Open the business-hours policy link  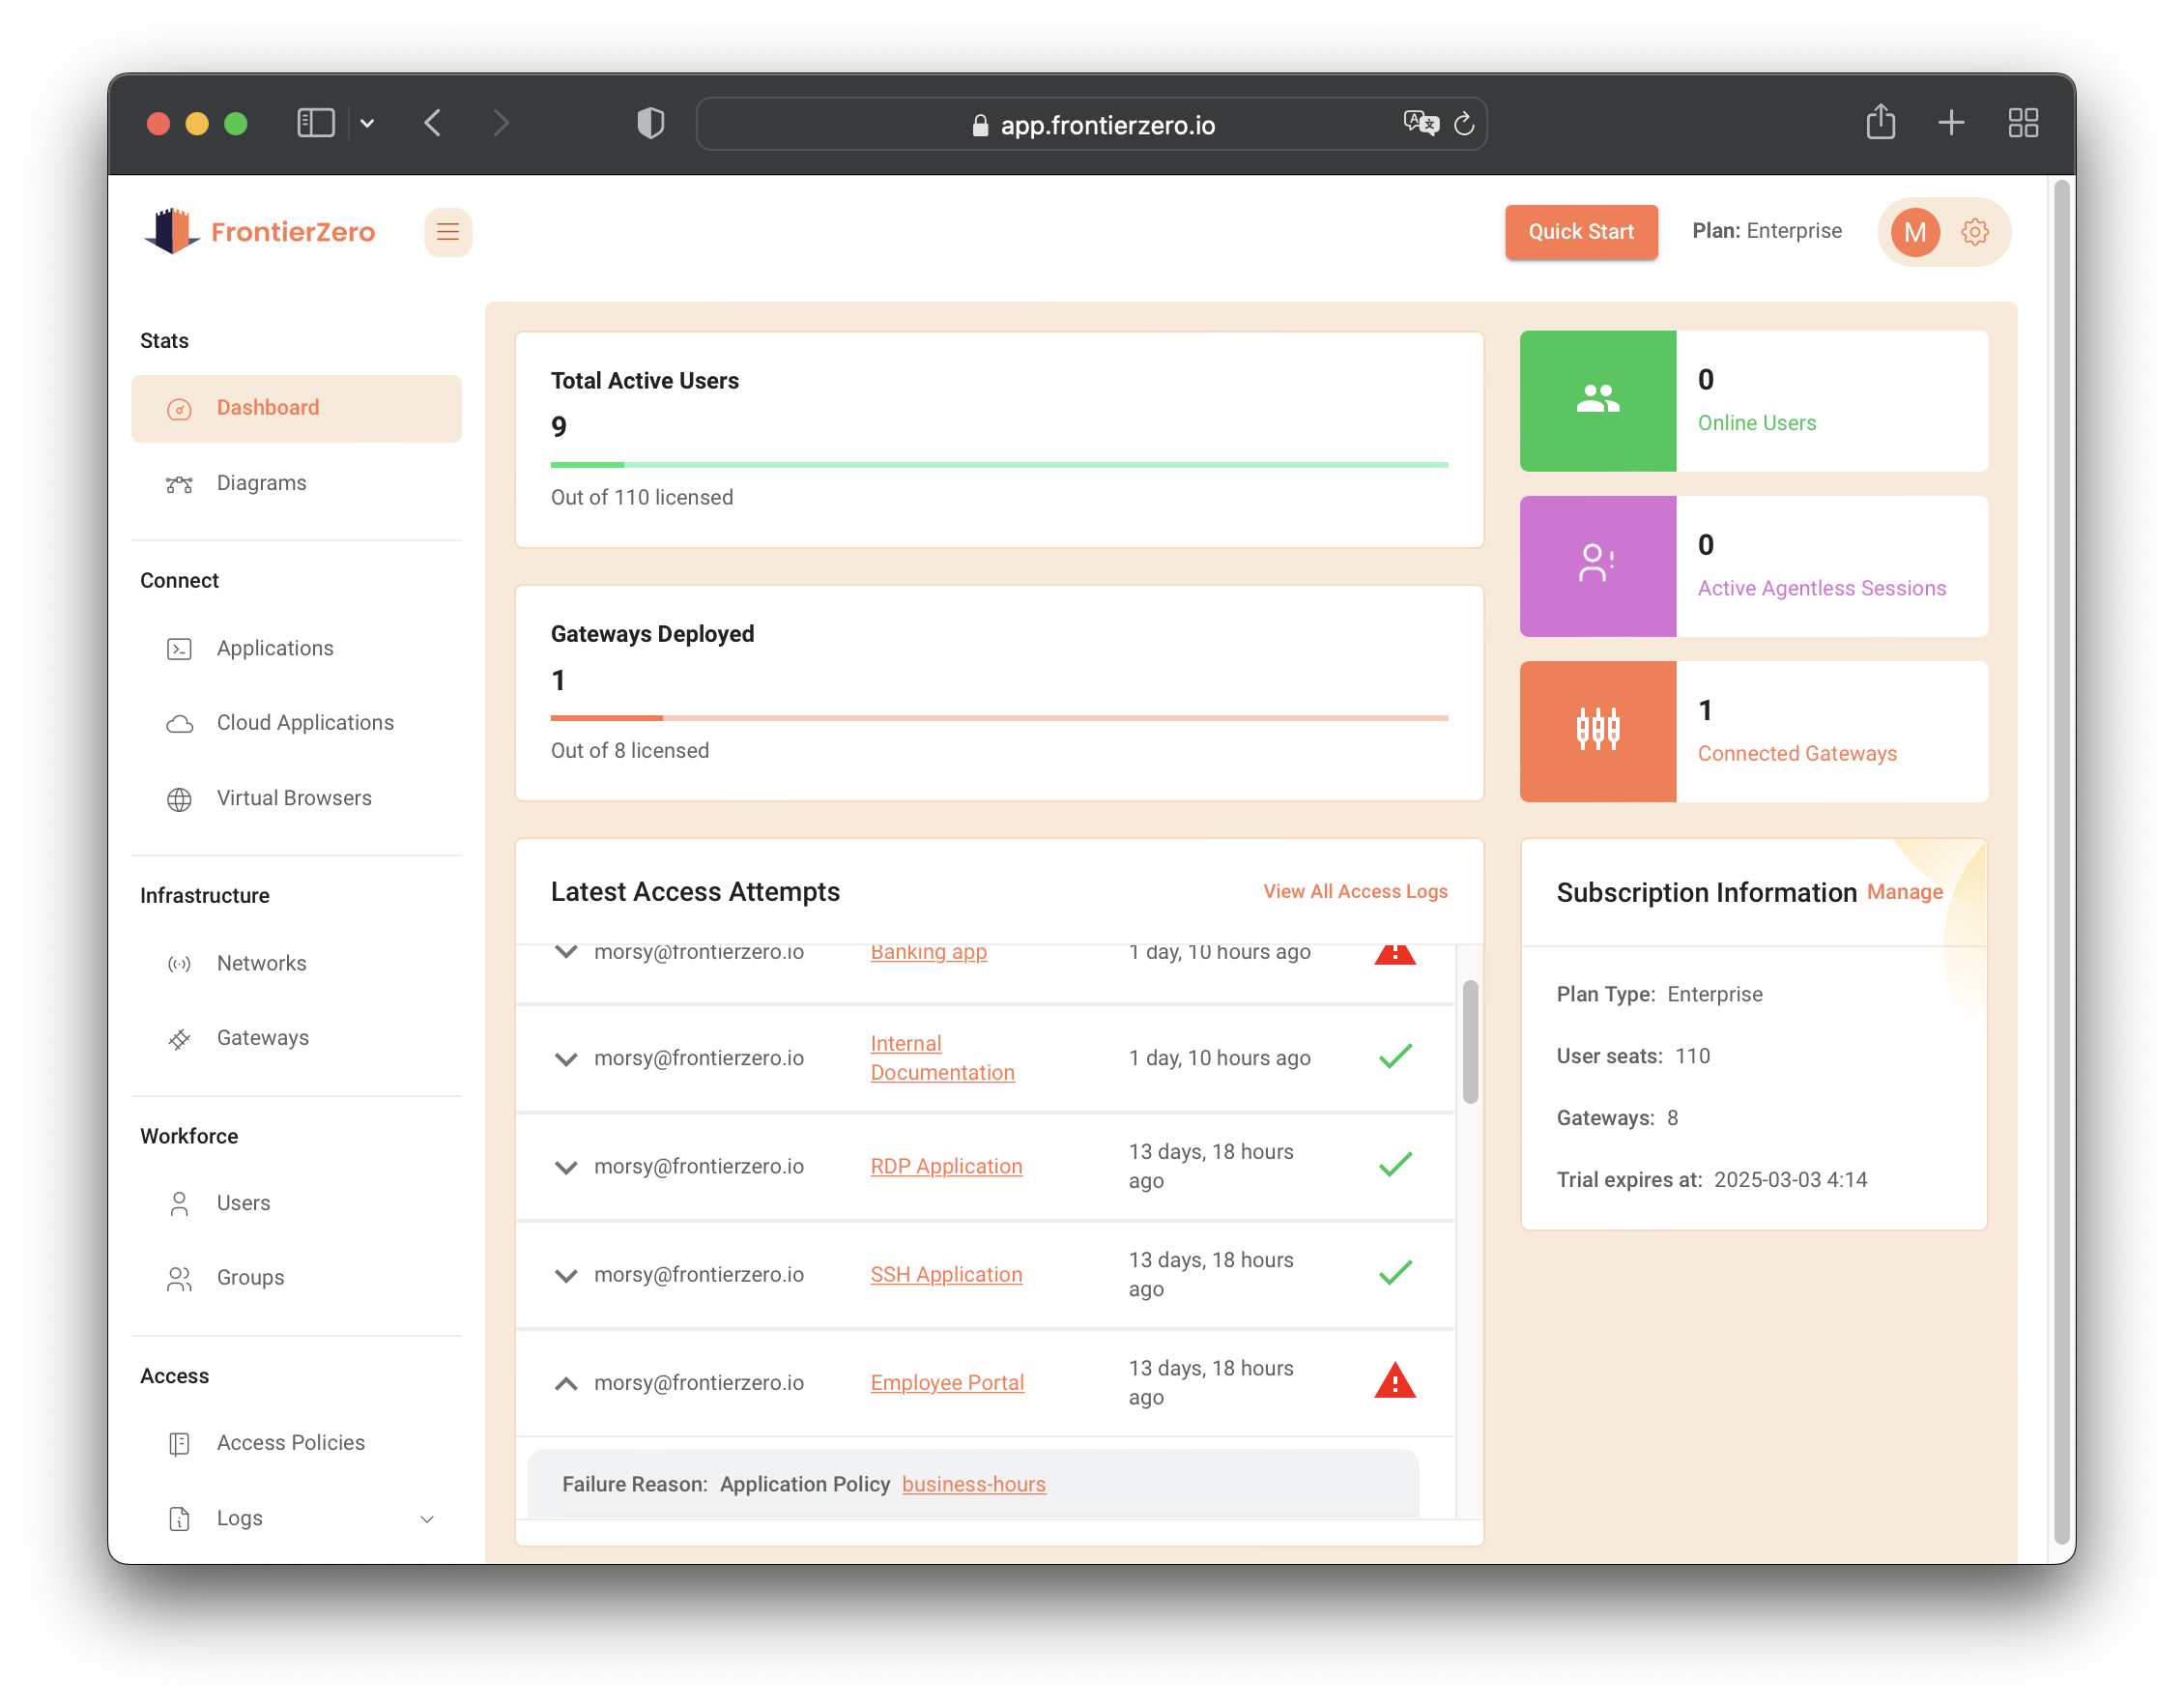pyautogui.click(x=974, y=1485)
